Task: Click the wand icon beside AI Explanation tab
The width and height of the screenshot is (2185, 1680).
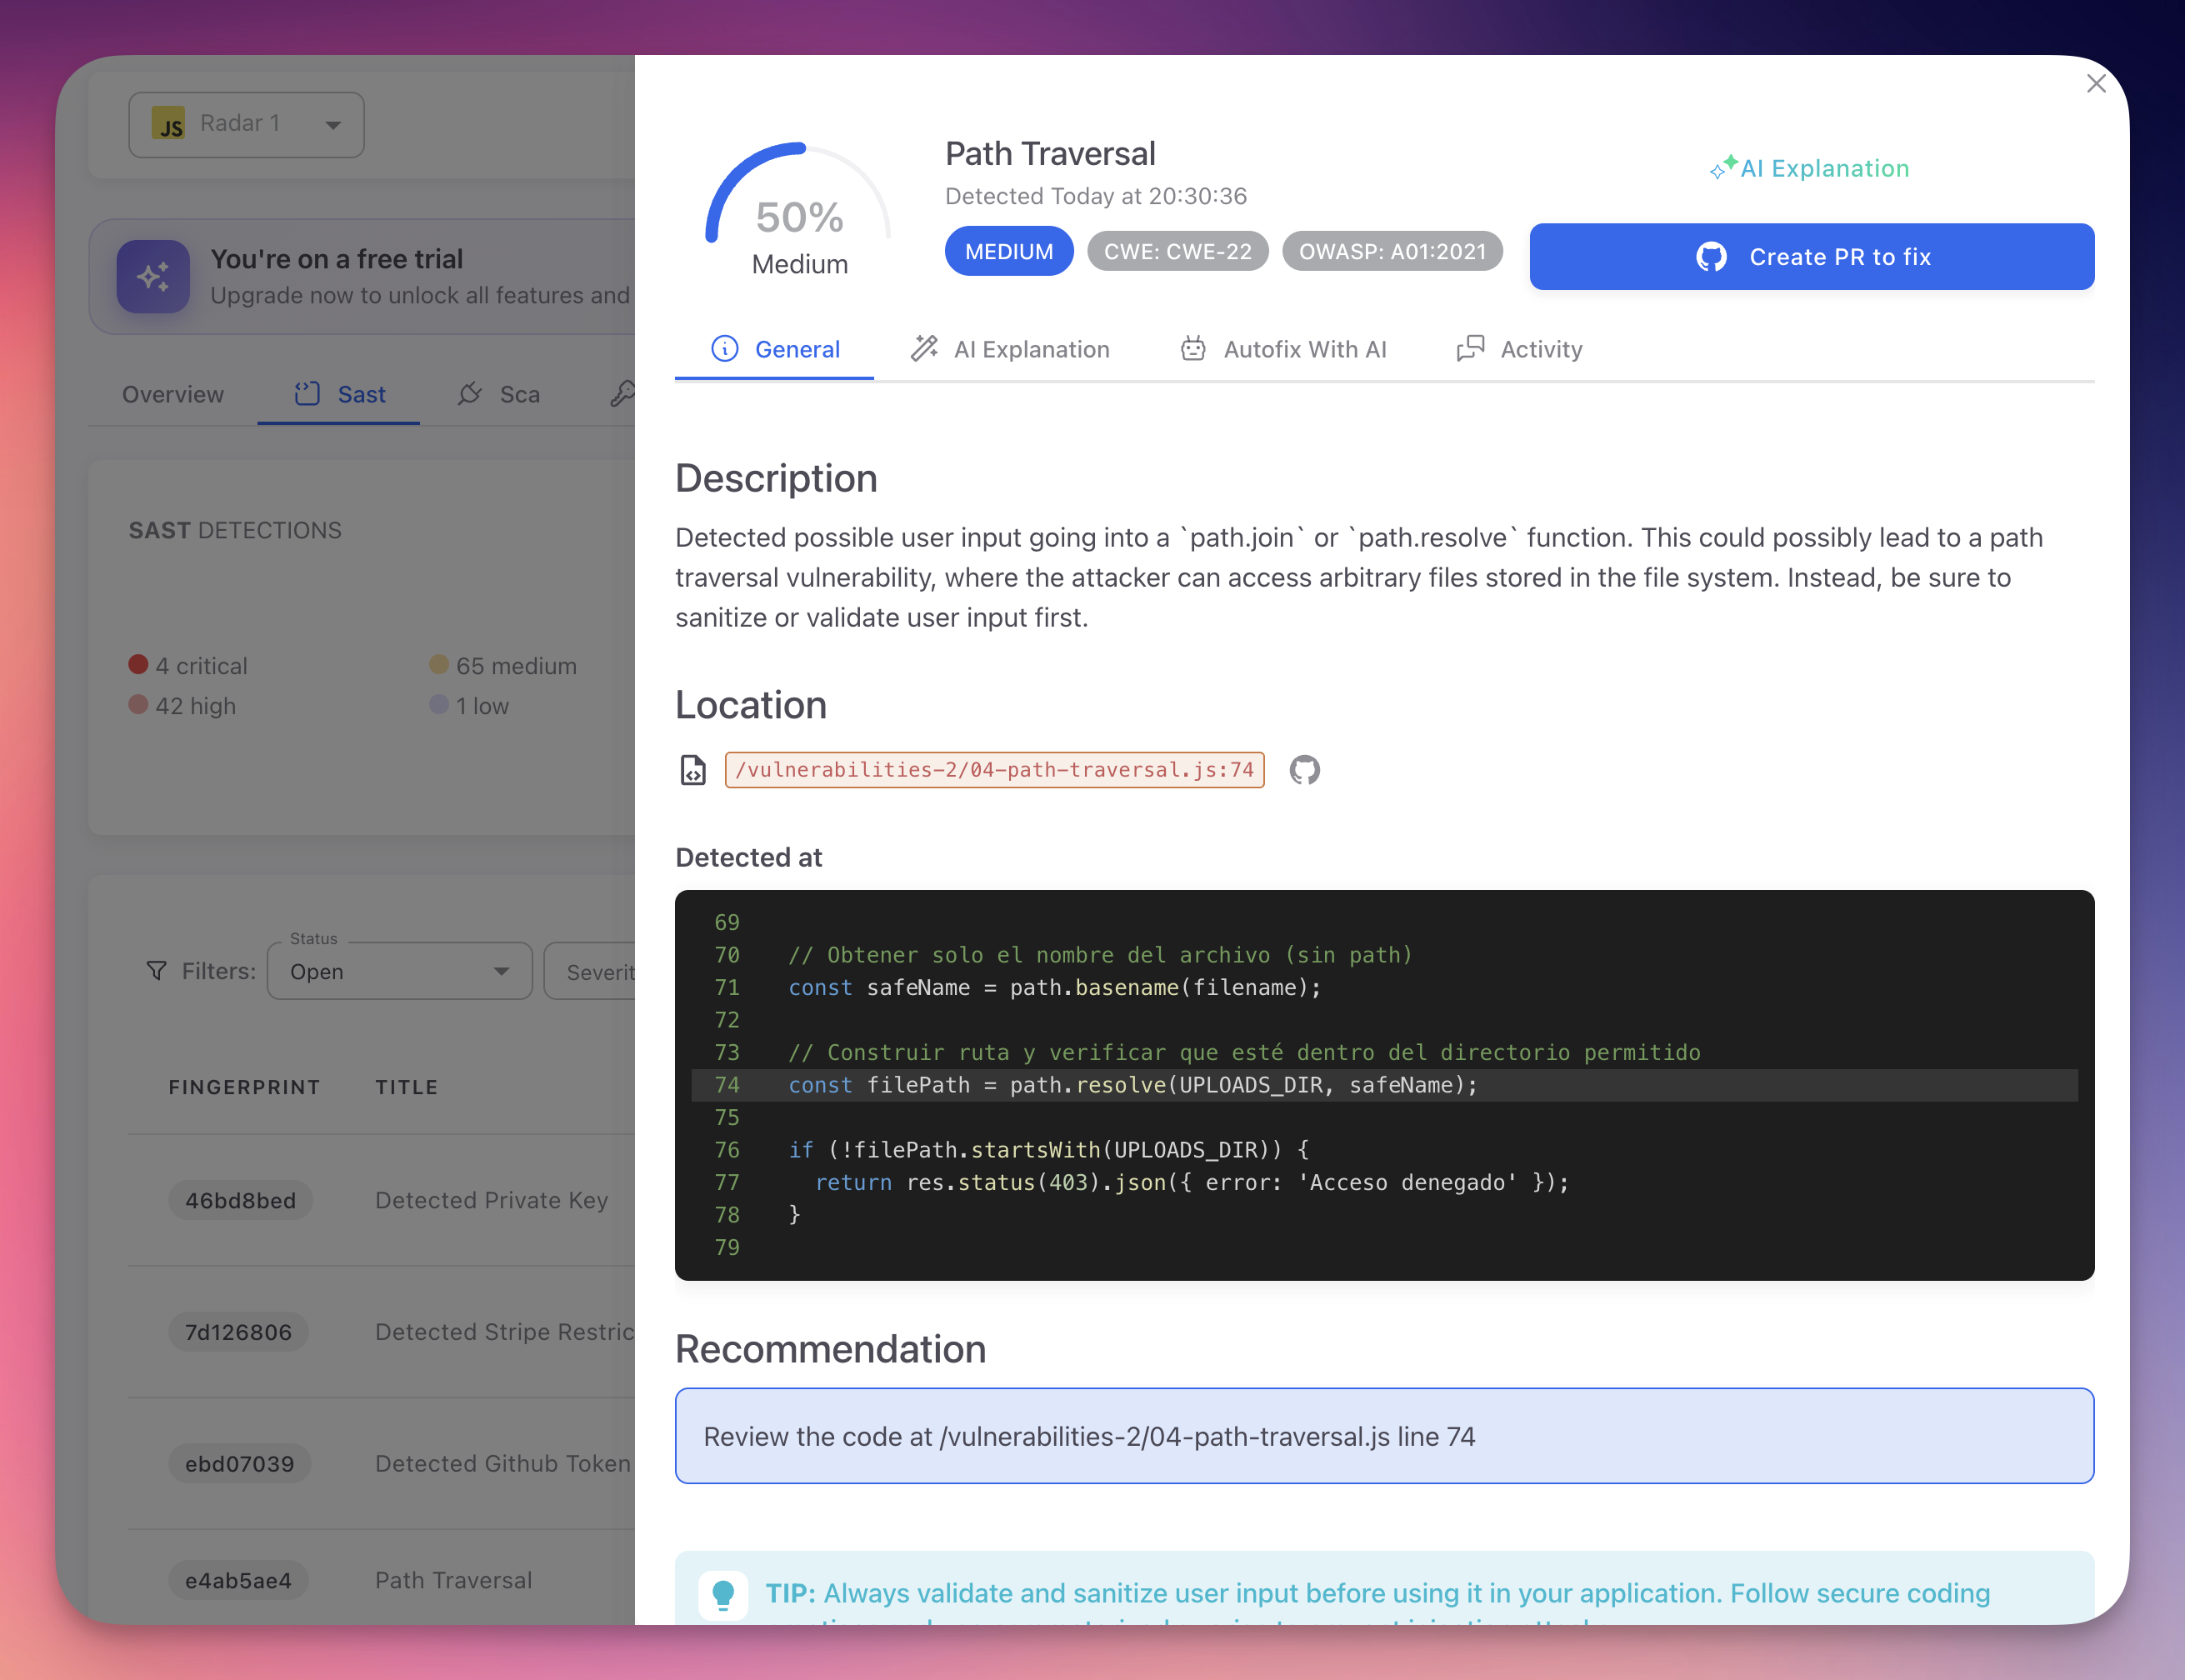Action: pos(923,349)
